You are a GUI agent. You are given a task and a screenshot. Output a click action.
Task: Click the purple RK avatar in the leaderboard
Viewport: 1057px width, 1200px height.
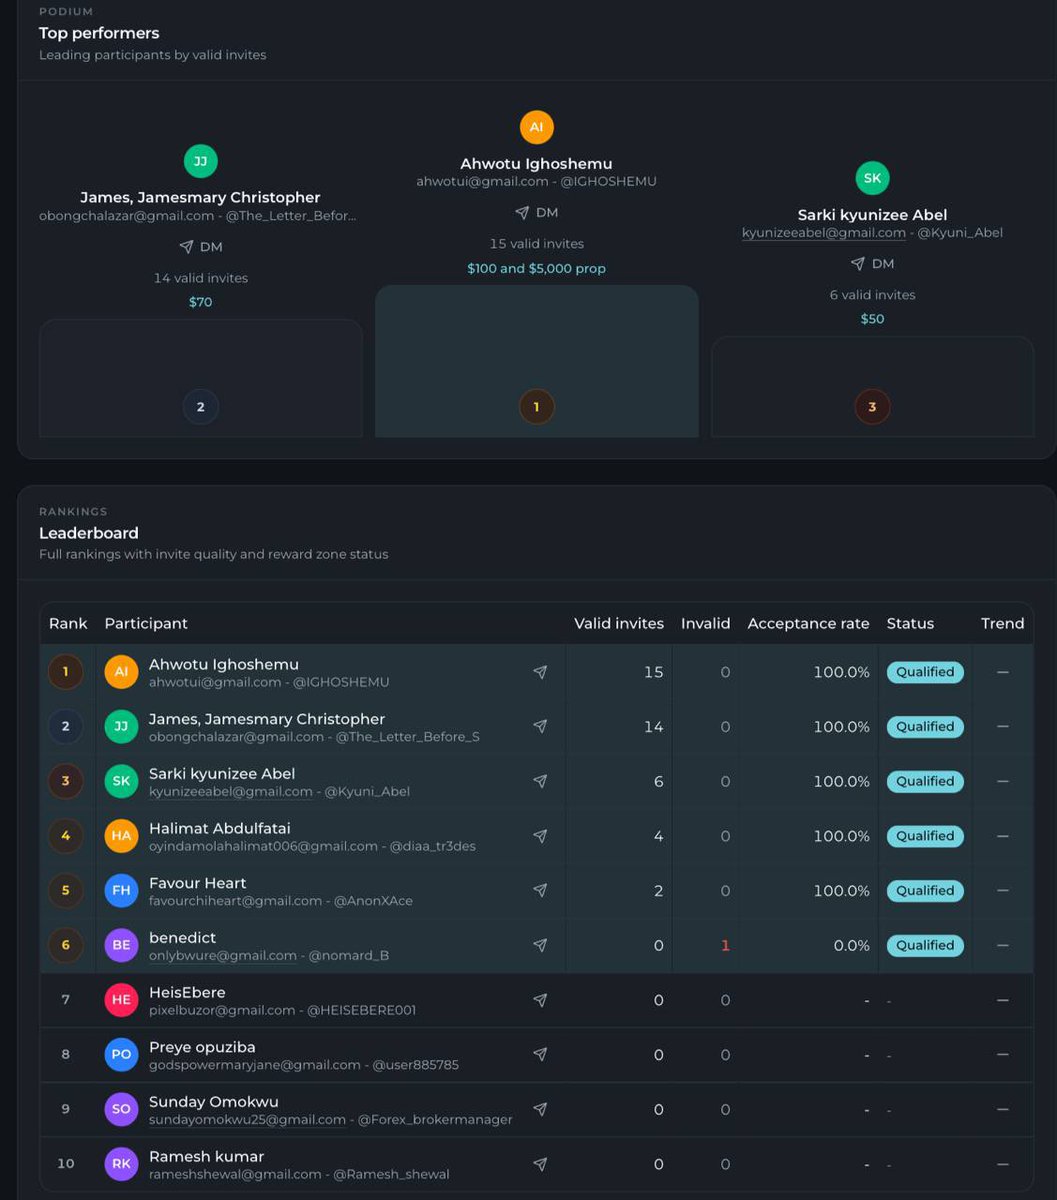click(x=121, y=1164)
